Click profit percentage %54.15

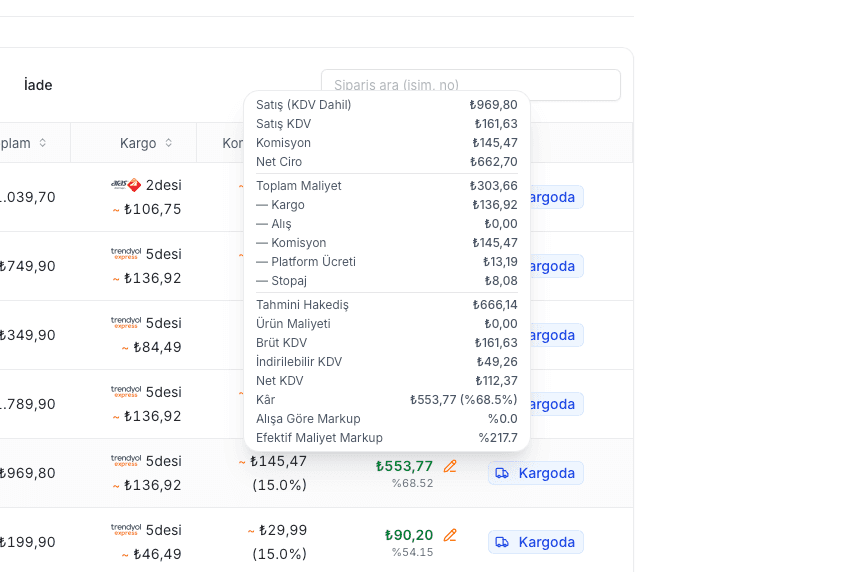(412, 552)
